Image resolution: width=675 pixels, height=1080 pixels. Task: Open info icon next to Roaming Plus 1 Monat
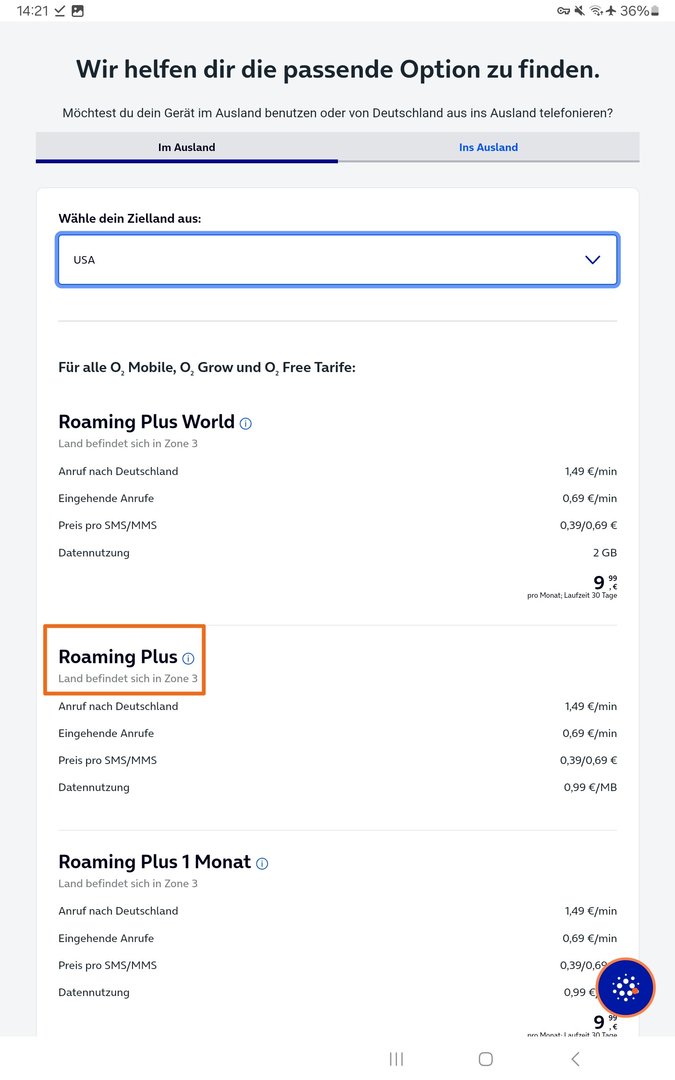click(262, 863)
